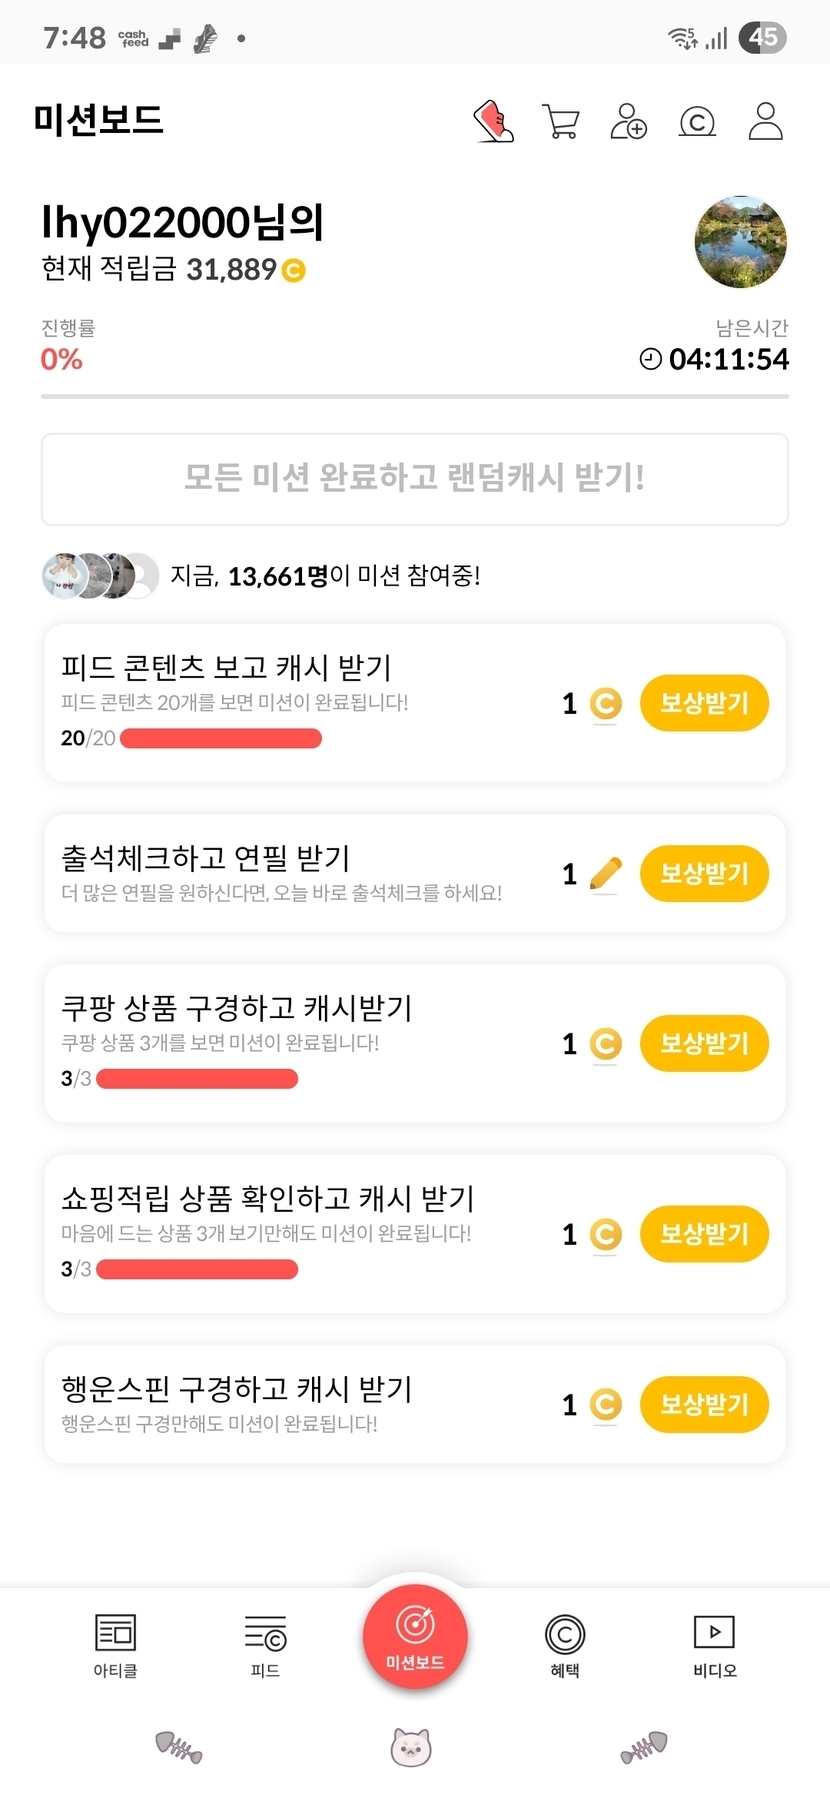
Task: Open the shopping cart icon
Action: click(561, 122)
